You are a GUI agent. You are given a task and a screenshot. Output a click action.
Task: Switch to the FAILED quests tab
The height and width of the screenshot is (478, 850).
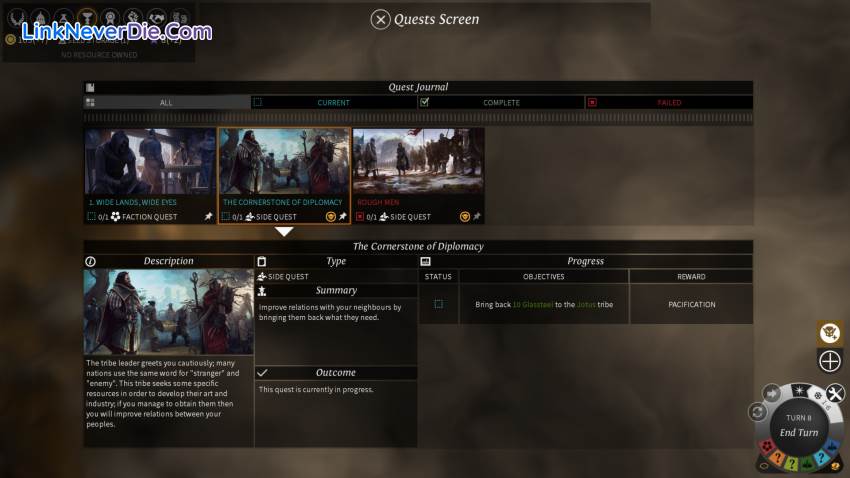669,102
